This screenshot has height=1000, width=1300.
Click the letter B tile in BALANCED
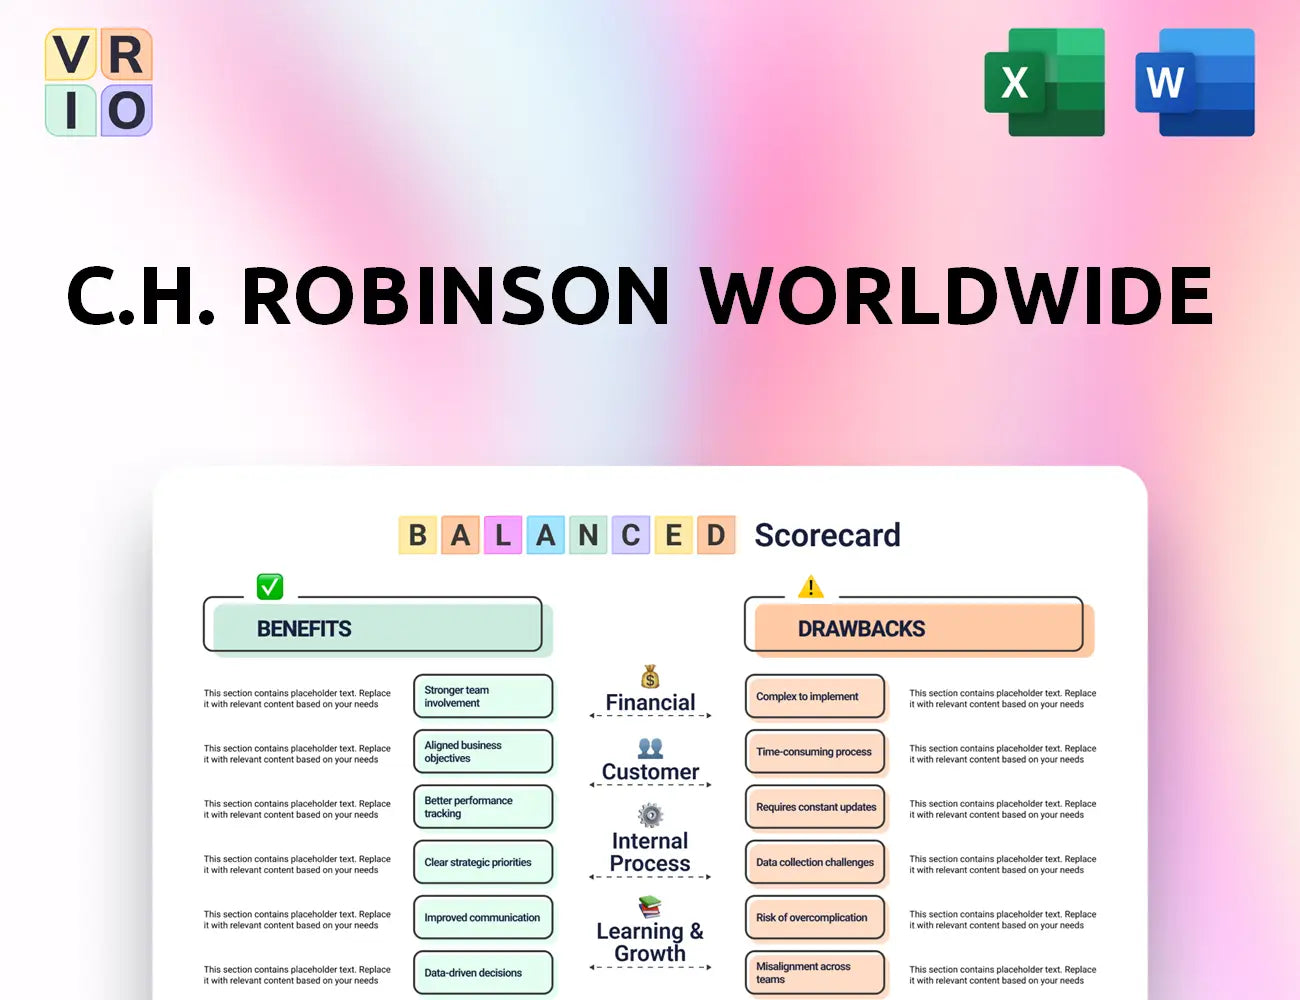coord(418,536)
